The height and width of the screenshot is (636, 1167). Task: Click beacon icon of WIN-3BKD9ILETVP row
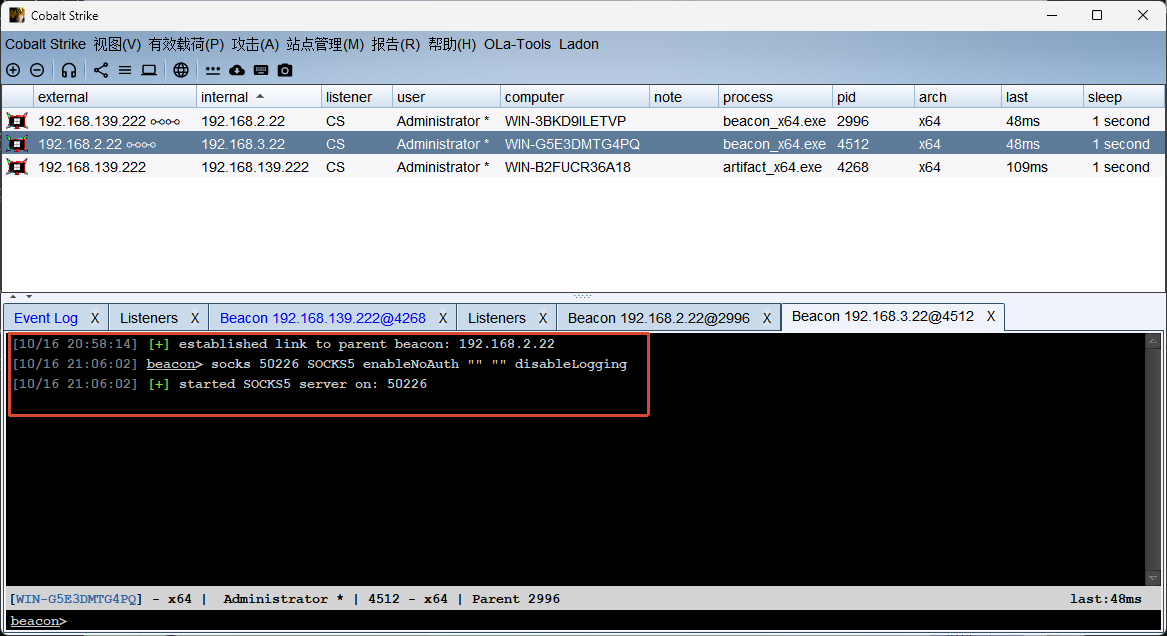(17, 121)
